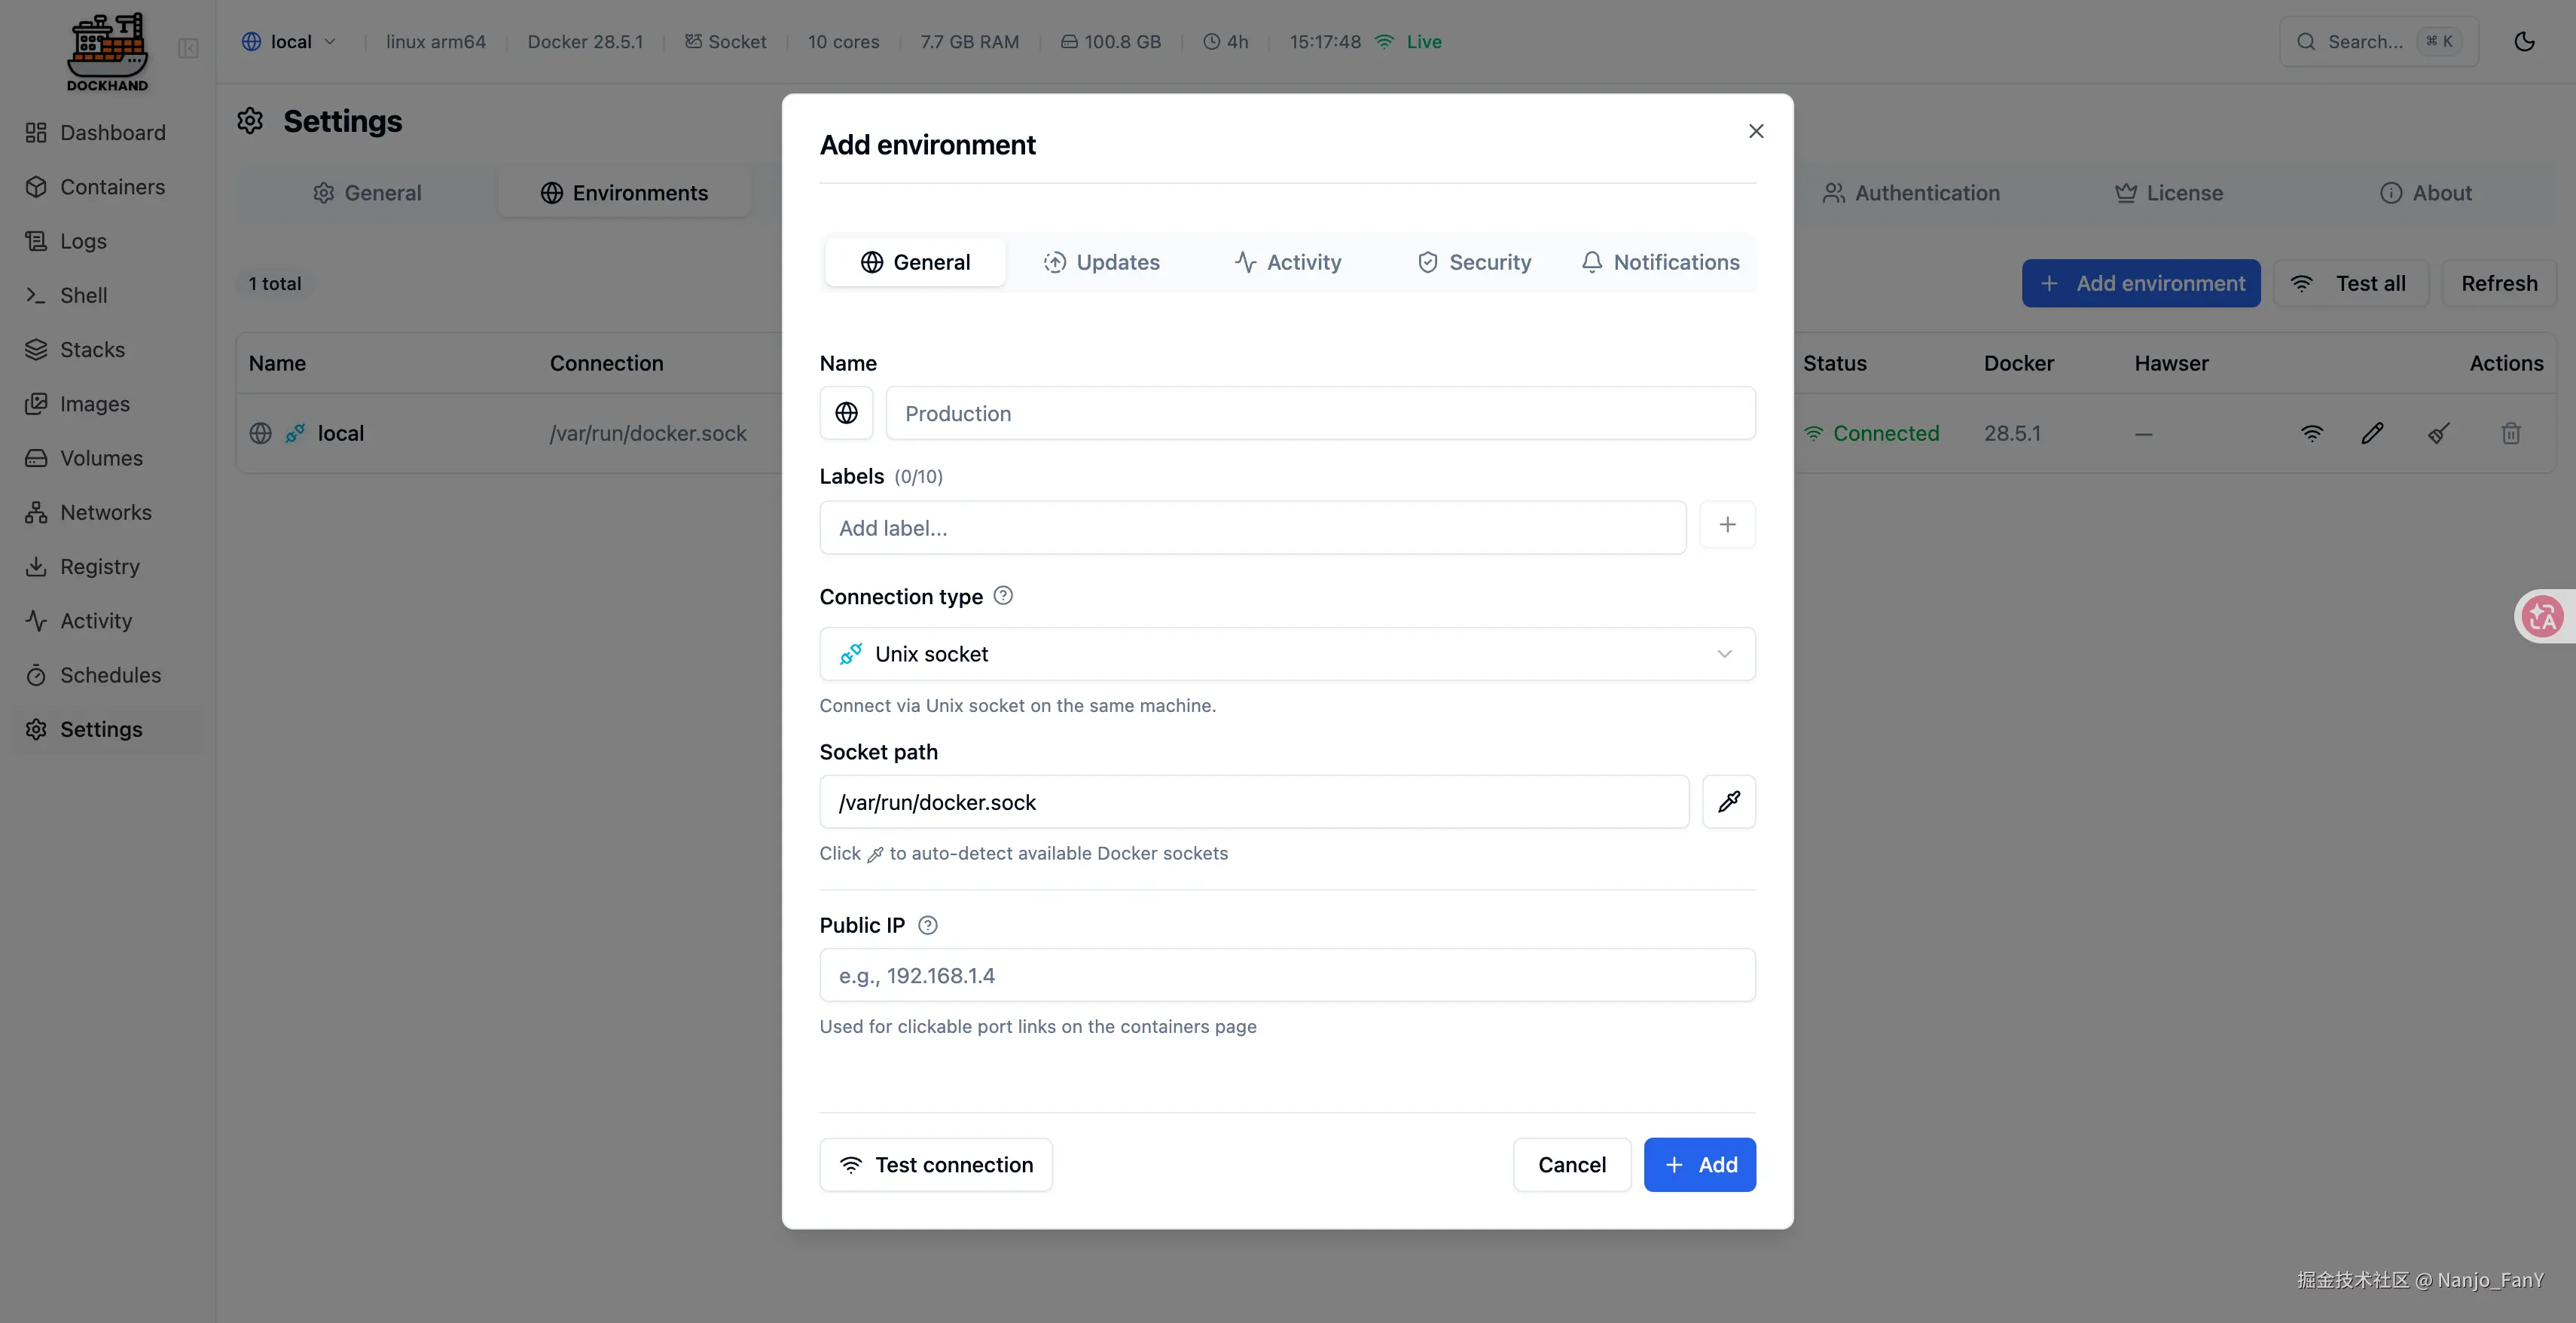Toggle dark mode moon icon
The height and width of the screenshot is (1323, 2576).
[x=2524, y=42]
